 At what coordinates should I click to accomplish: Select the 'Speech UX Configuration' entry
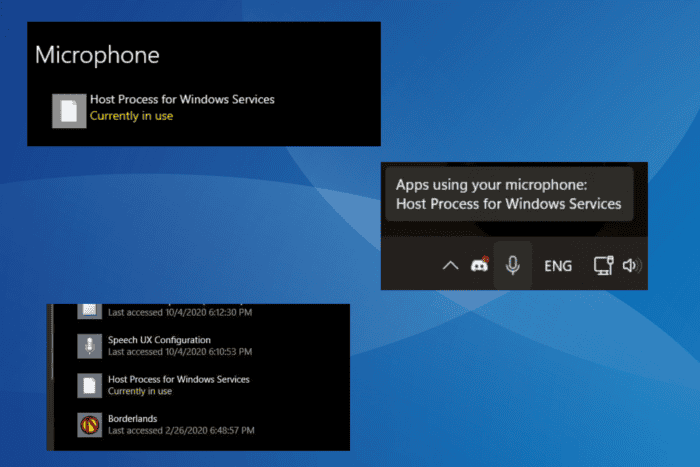[x=159, y=340]
